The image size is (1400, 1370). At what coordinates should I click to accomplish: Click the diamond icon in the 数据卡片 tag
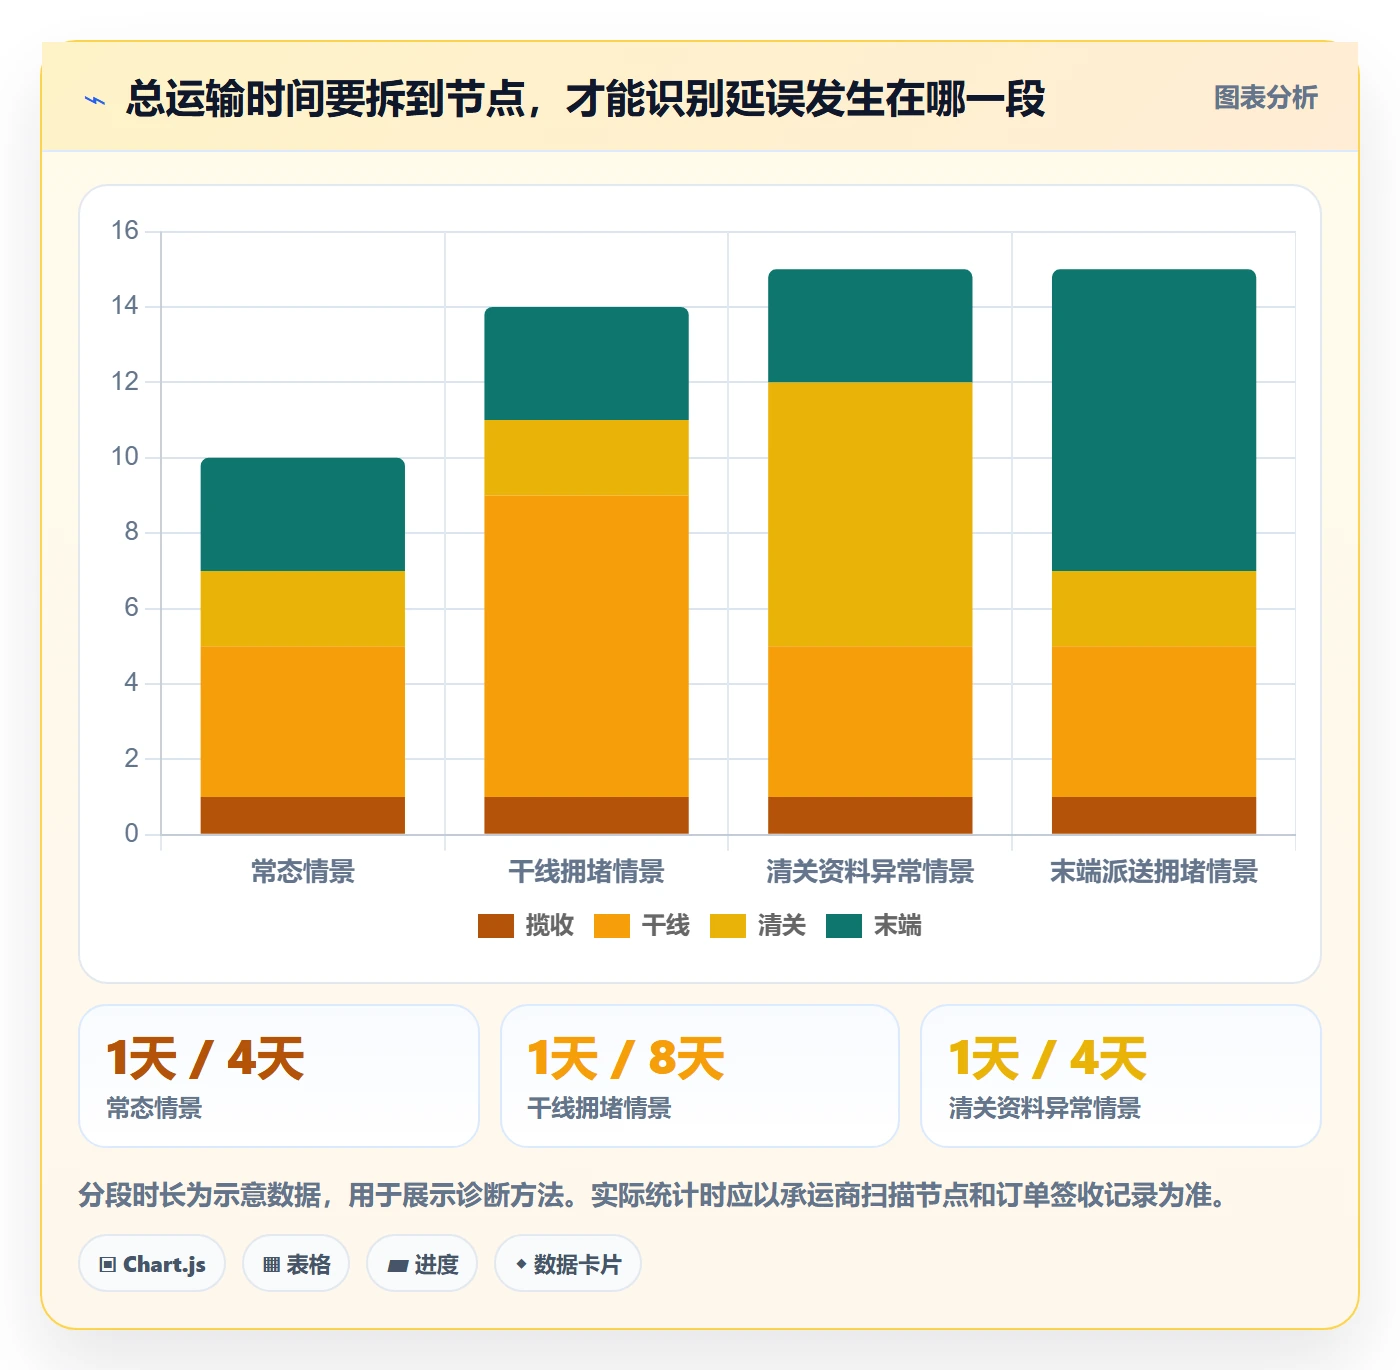pos(521,1264)
